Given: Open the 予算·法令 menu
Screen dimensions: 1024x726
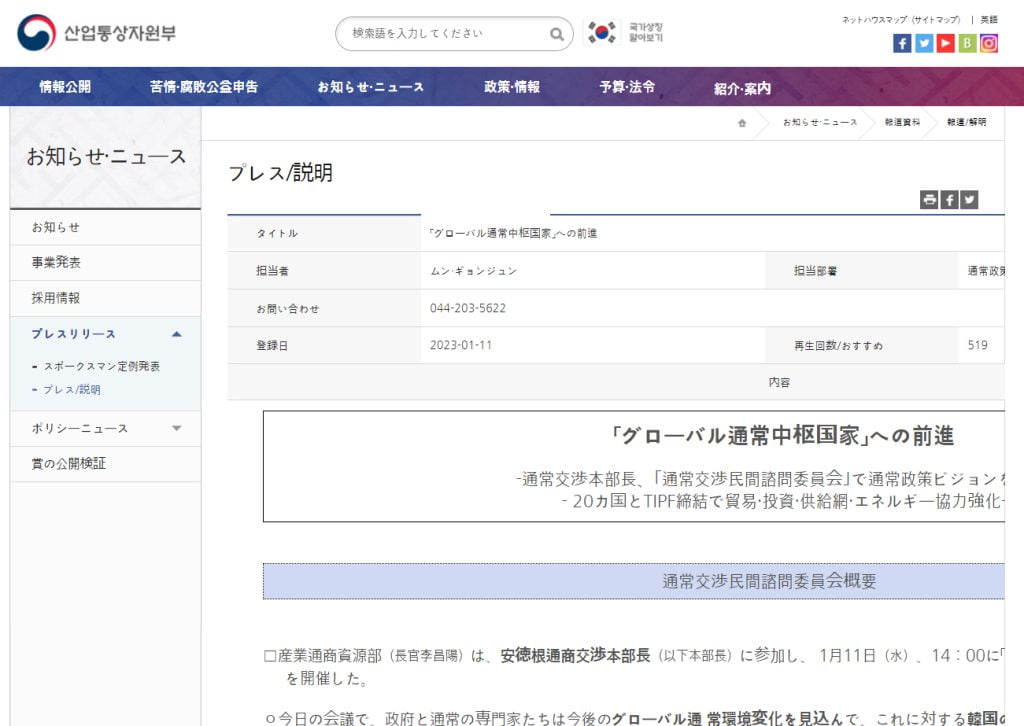Looking at the screenshot, I should [627, 87].
